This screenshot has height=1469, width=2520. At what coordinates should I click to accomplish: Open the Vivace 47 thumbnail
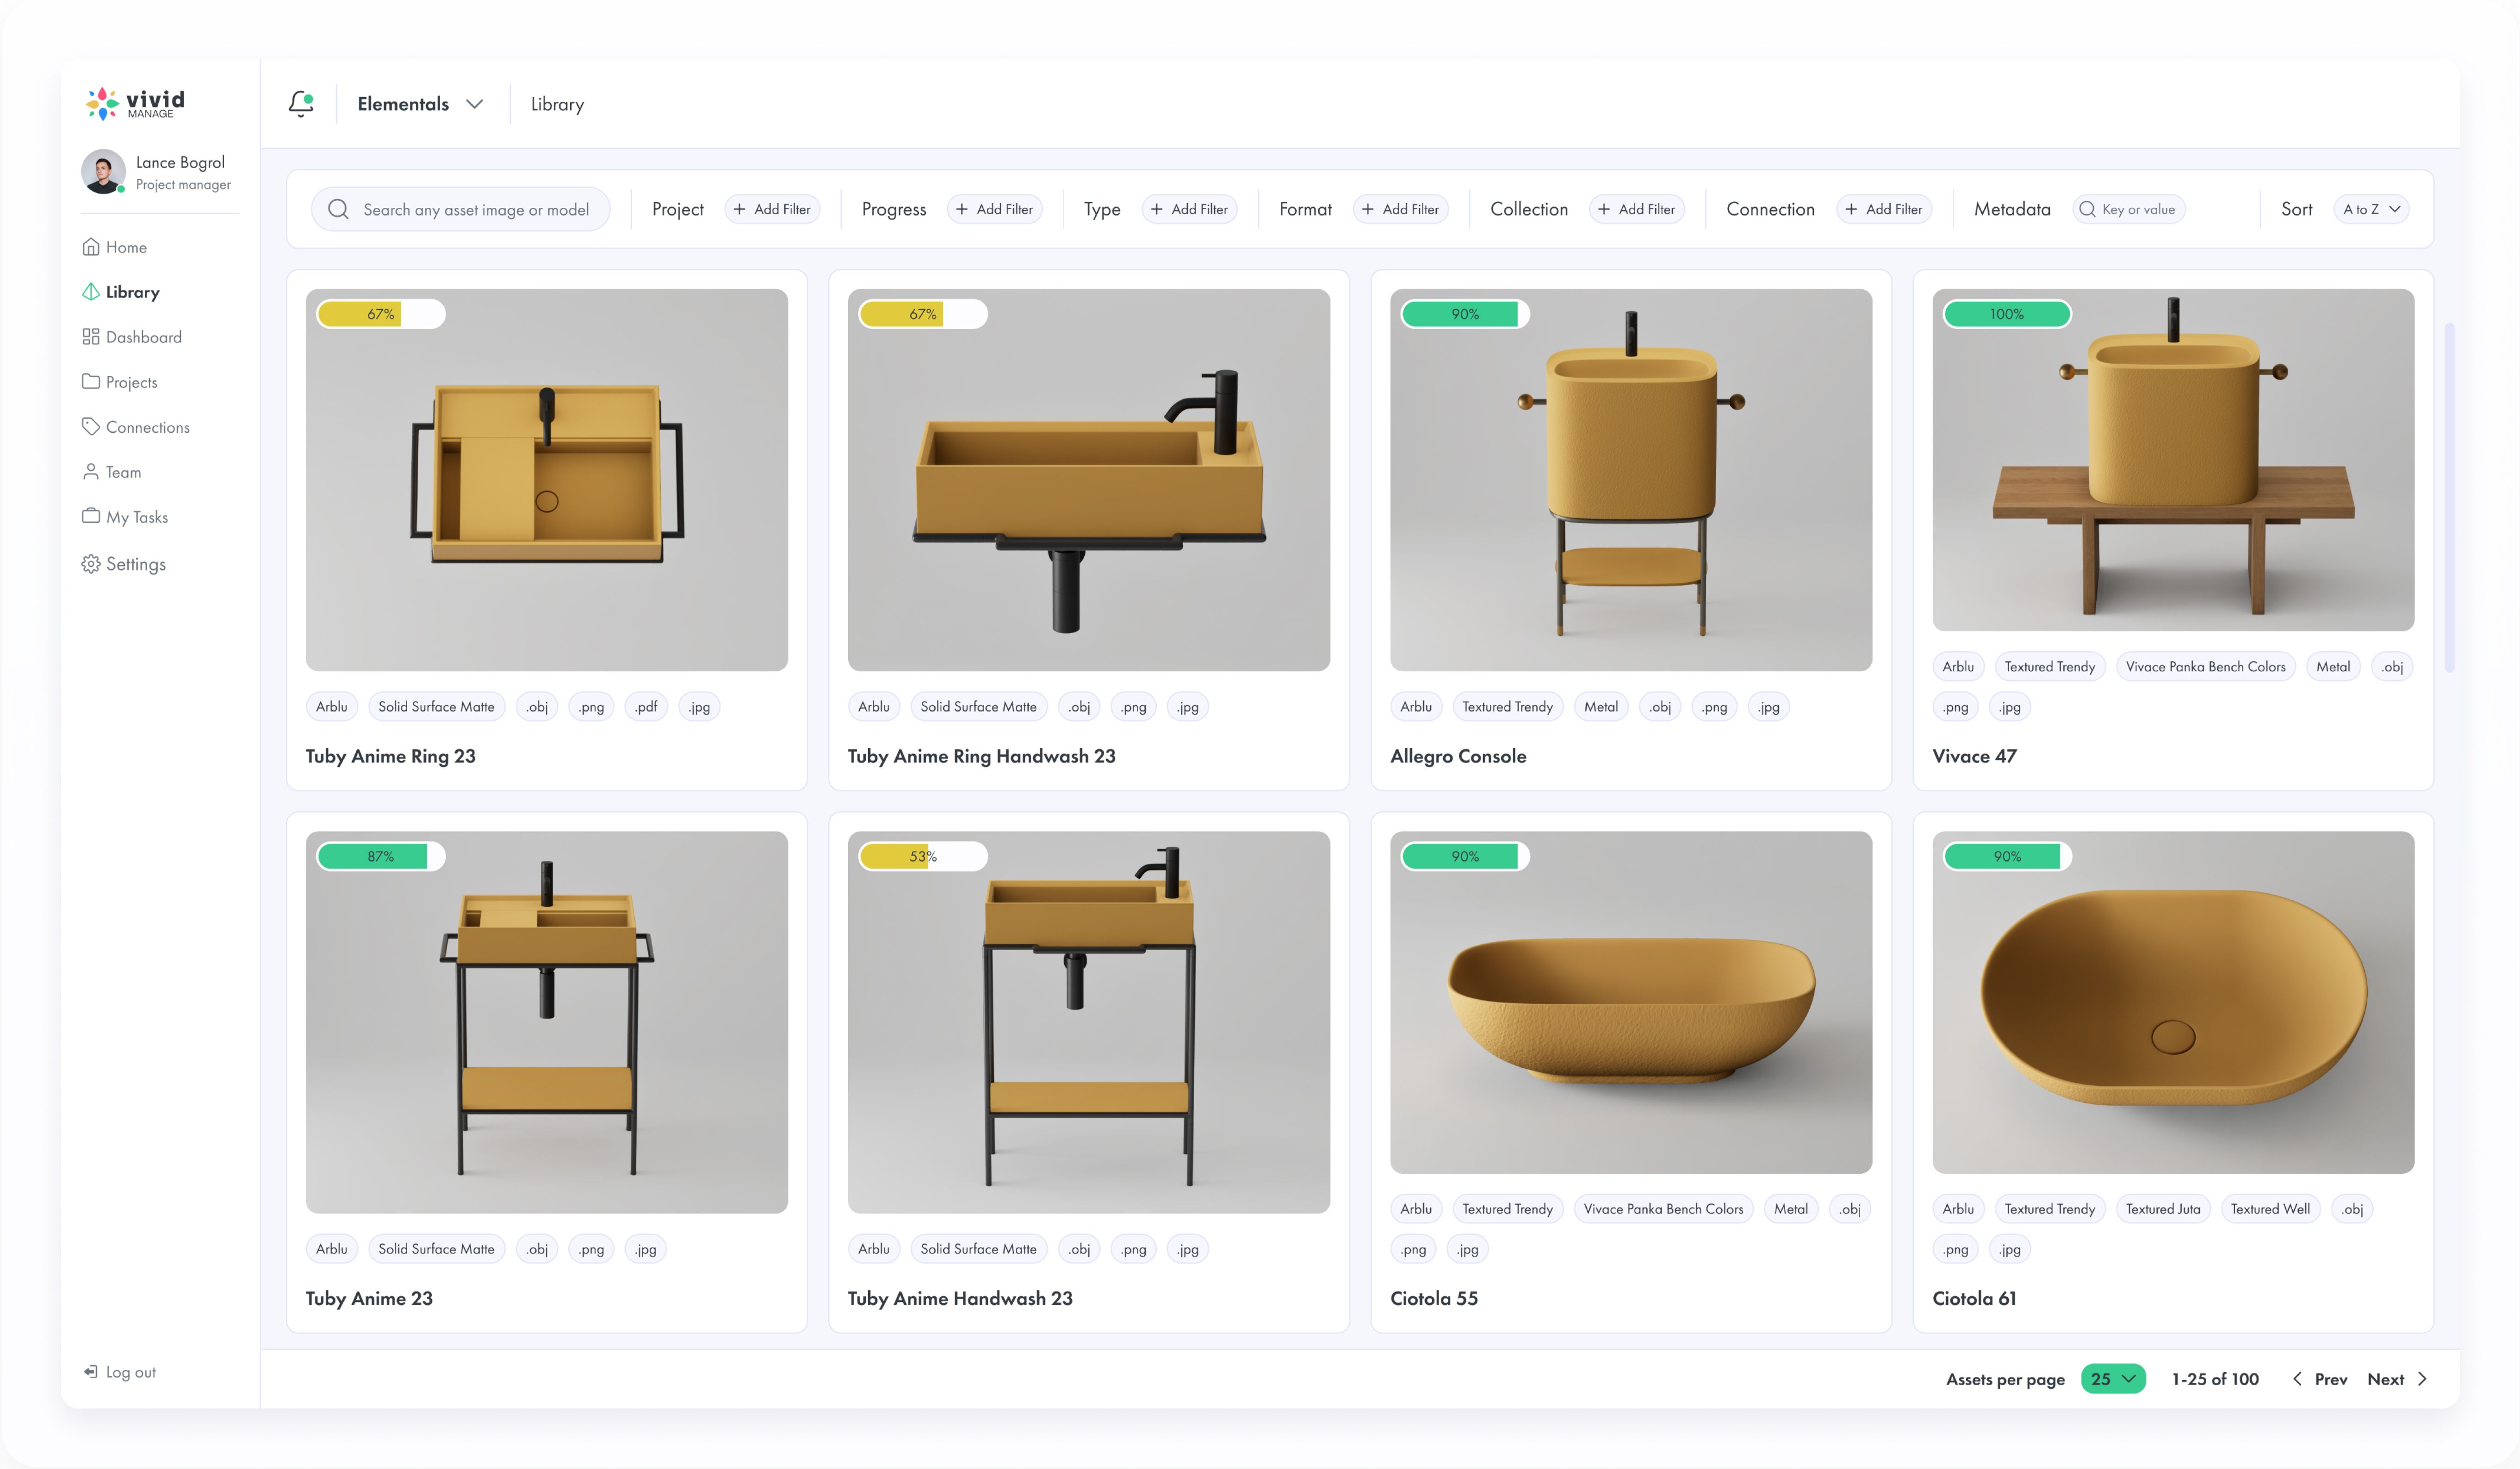(x=2173, y=460)
